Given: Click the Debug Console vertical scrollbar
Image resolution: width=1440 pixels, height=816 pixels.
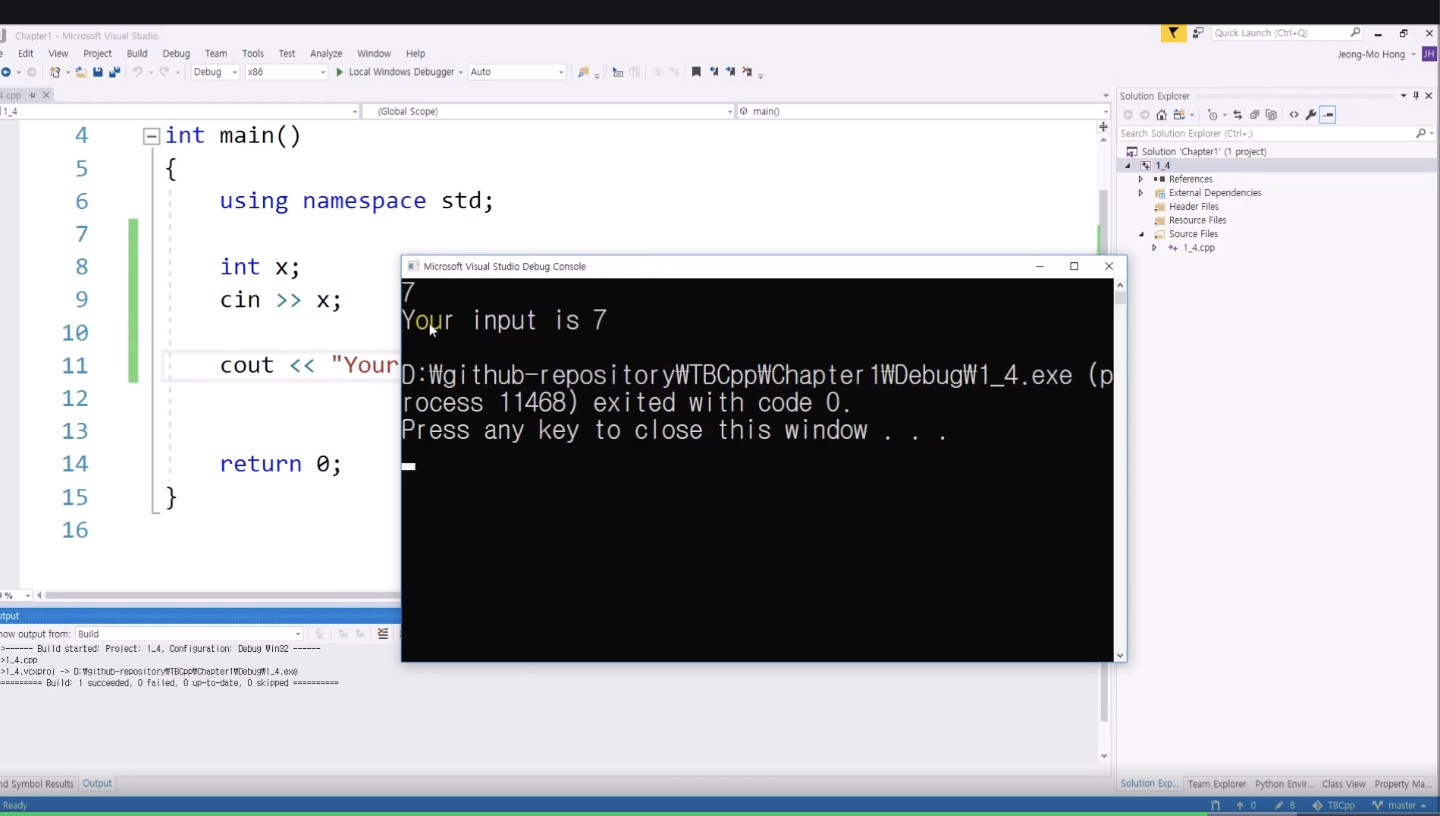Looking at the screenshot, I should [x=1120, y=470].
